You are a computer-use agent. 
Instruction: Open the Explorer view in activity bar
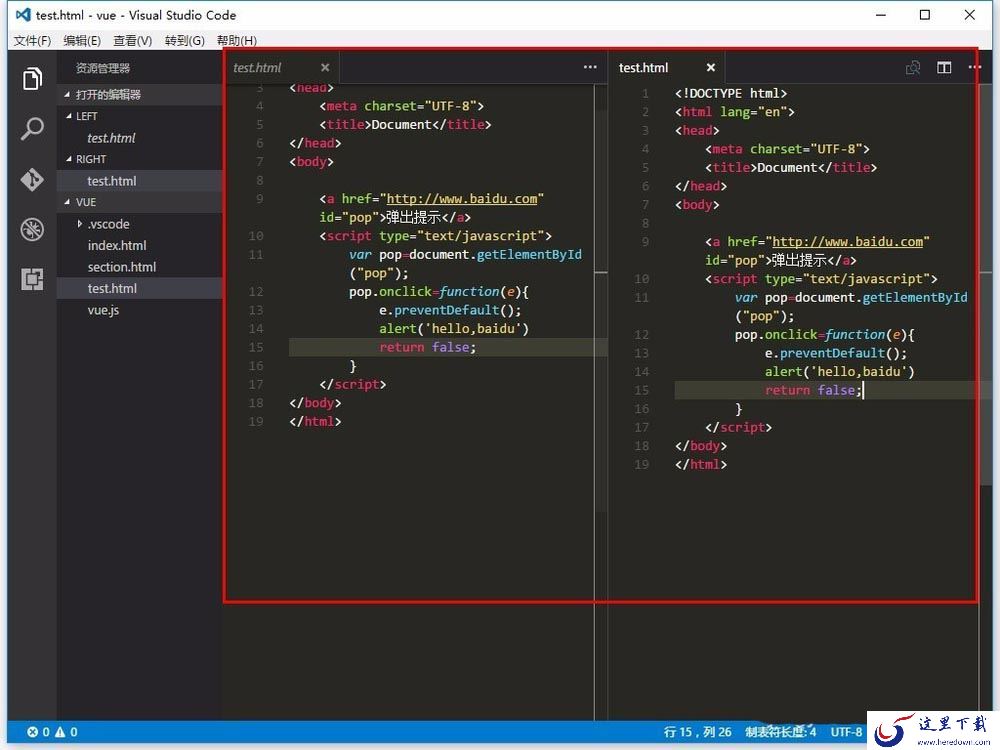pyautogui.click(x=32, y=79)
